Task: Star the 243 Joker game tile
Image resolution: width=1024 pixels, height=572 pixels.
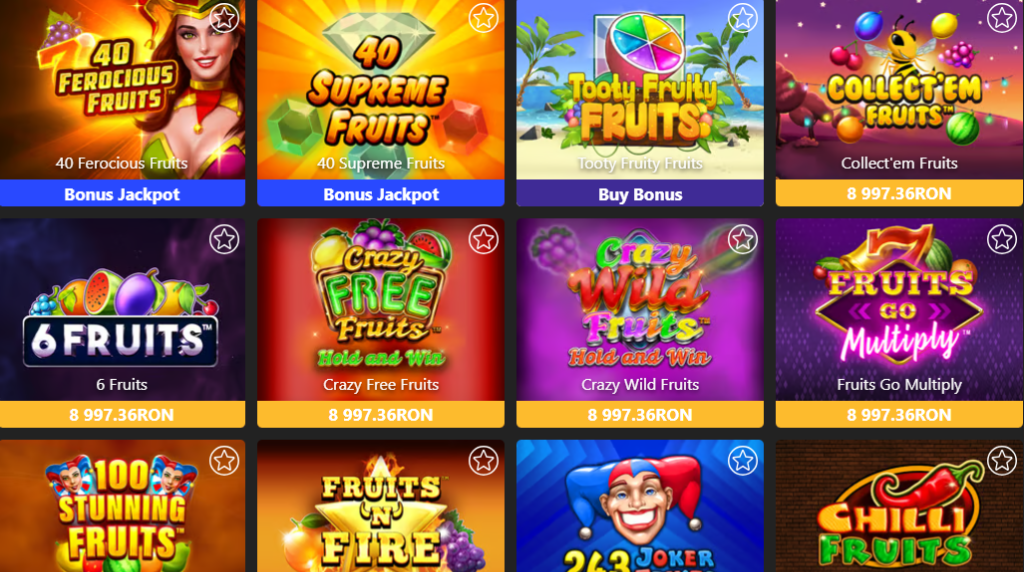Action: point(743,461)
